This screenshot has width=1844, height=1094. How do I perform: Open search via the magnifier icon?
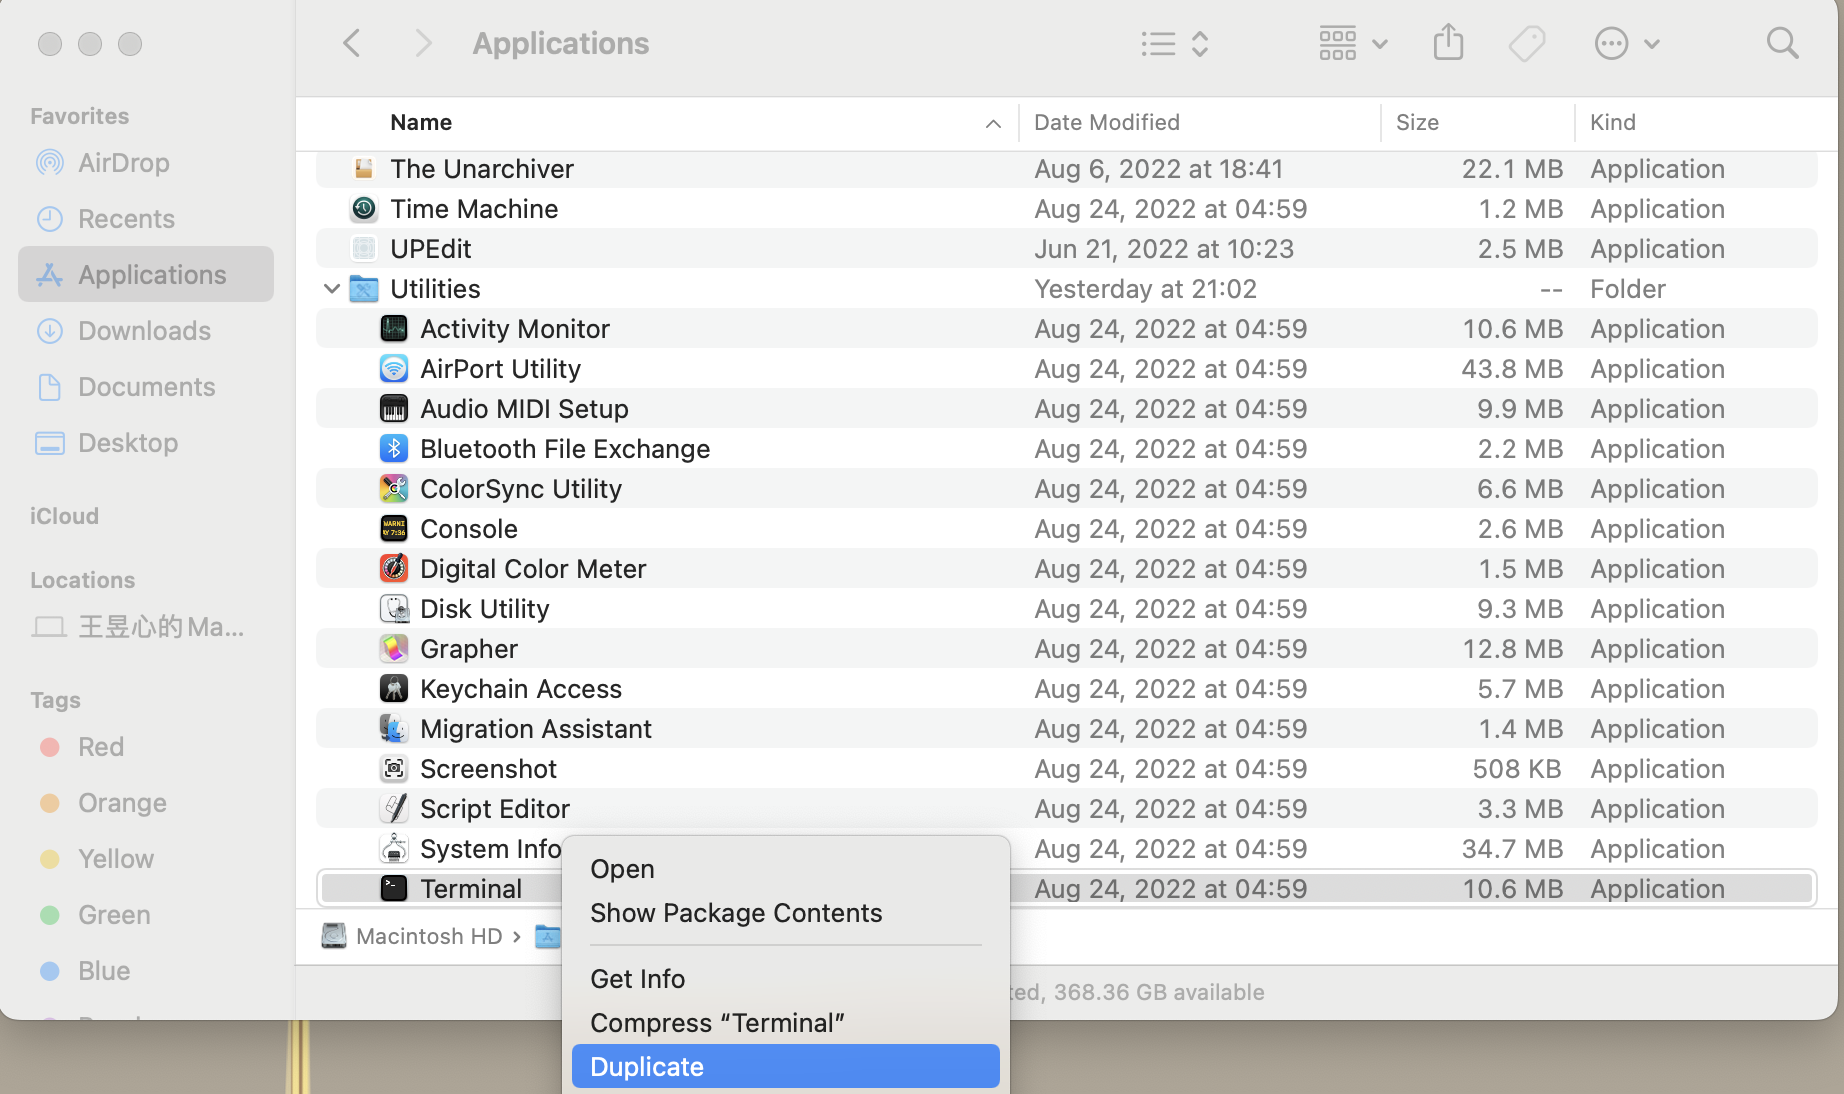1782,43
